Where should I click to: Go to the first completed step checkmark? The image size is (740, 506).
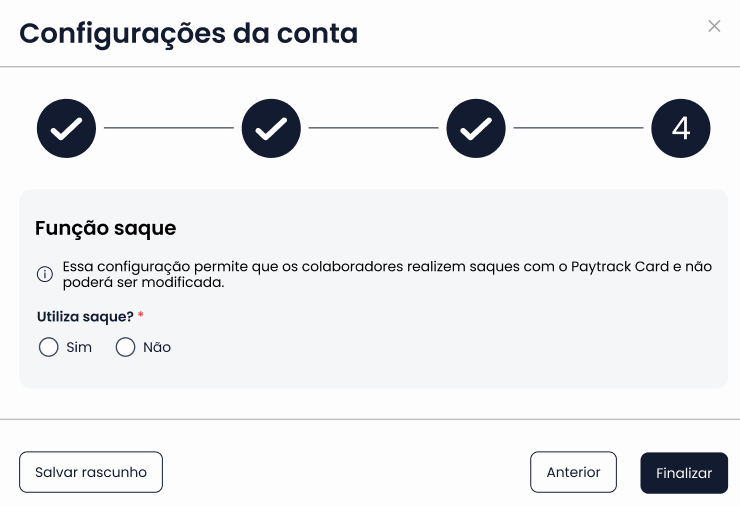pyautogui.click(x=67, y=128)
